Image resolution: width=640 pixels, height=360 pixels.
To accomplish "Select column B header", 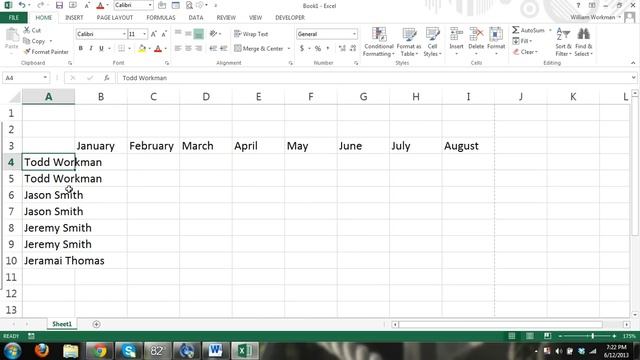I will [x=101, y=97].
